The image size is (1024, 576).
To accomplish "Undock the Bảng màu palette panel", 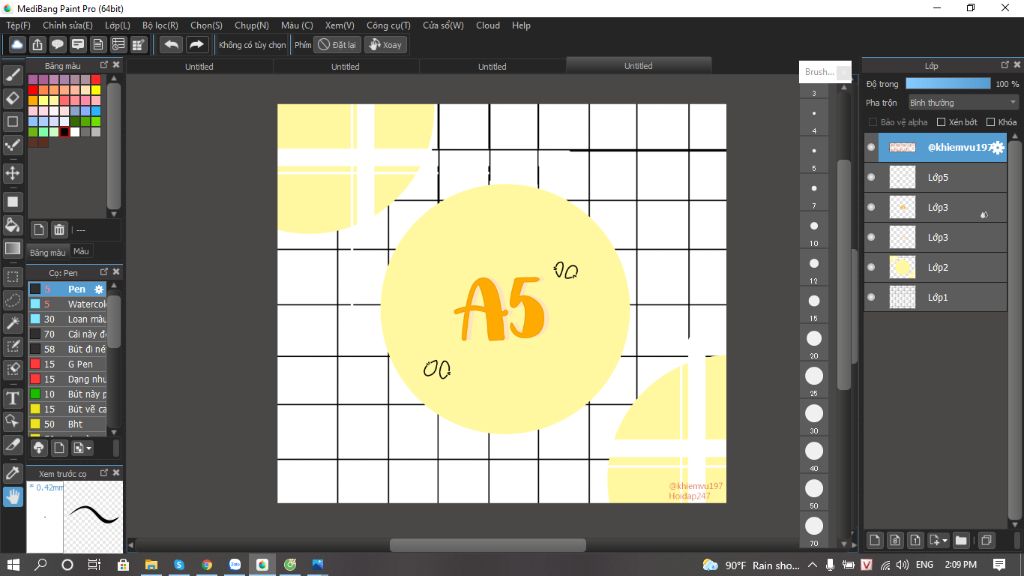I will pyautogui.click(x=104, y=65).
